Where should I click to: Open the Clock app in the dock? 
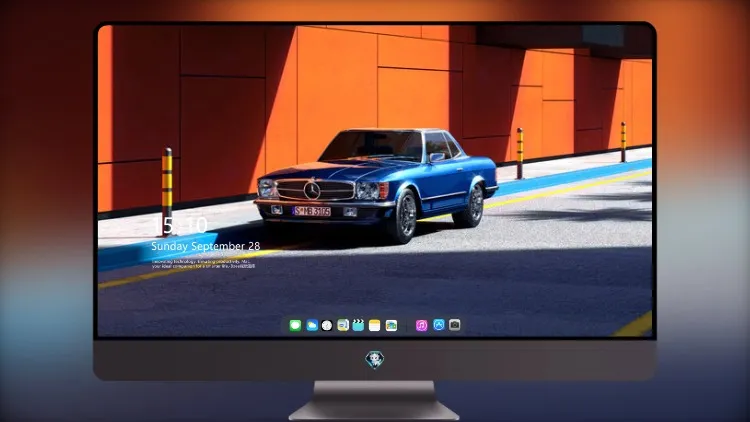327,326
